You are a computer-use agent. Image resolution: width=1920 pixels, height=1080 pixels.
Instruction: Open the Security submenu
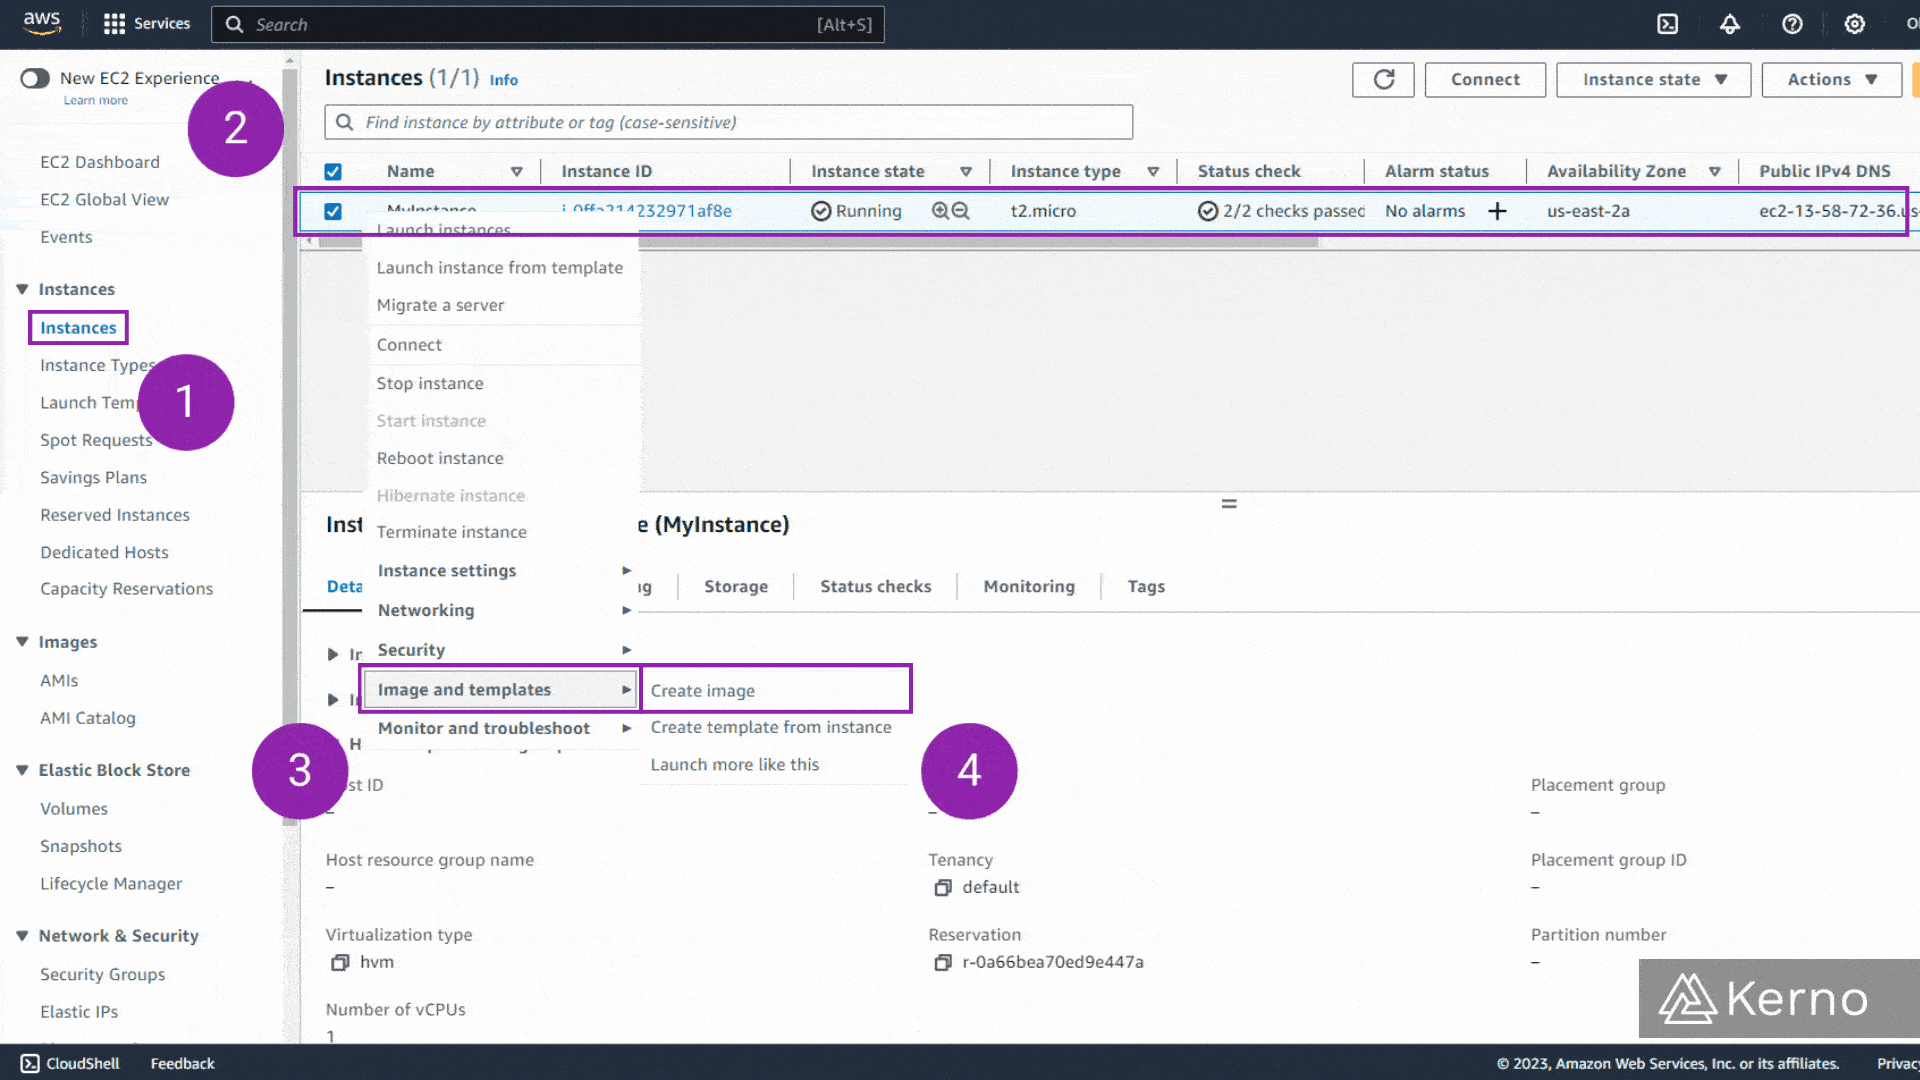click(502, 650)
